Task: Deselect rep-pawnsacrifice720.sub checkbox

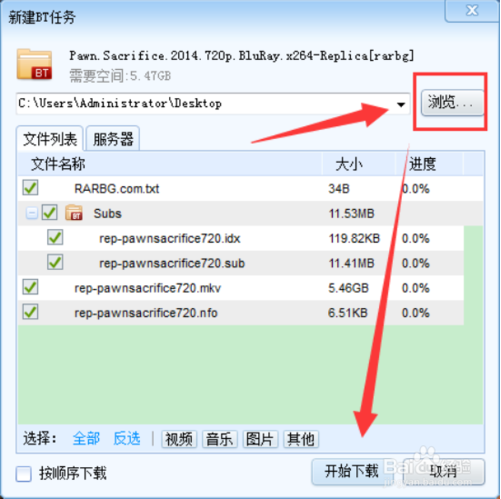Action: (x=55, y=263)
